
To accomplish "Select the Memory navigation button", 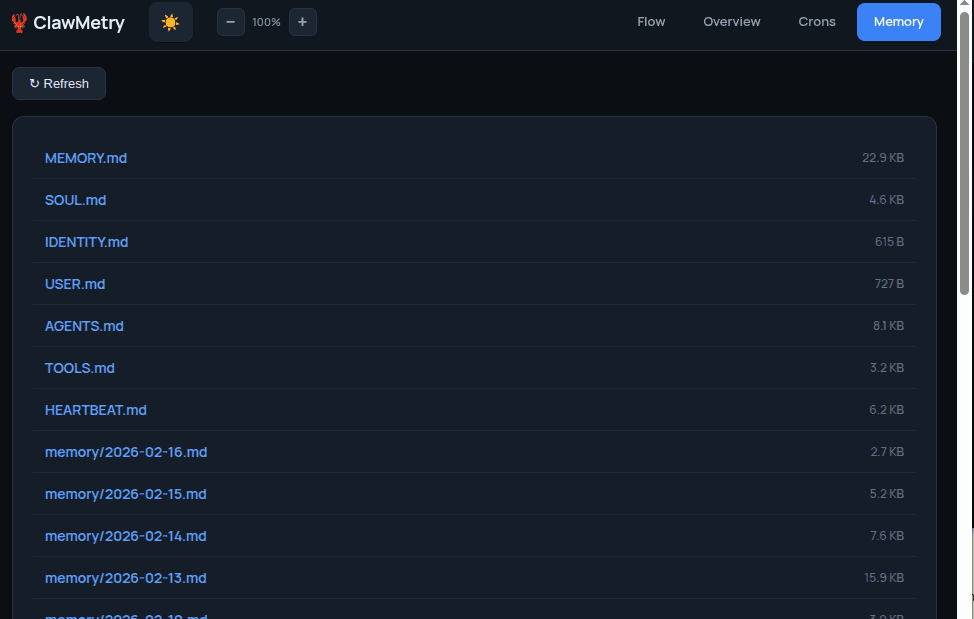I will (898, 21).
